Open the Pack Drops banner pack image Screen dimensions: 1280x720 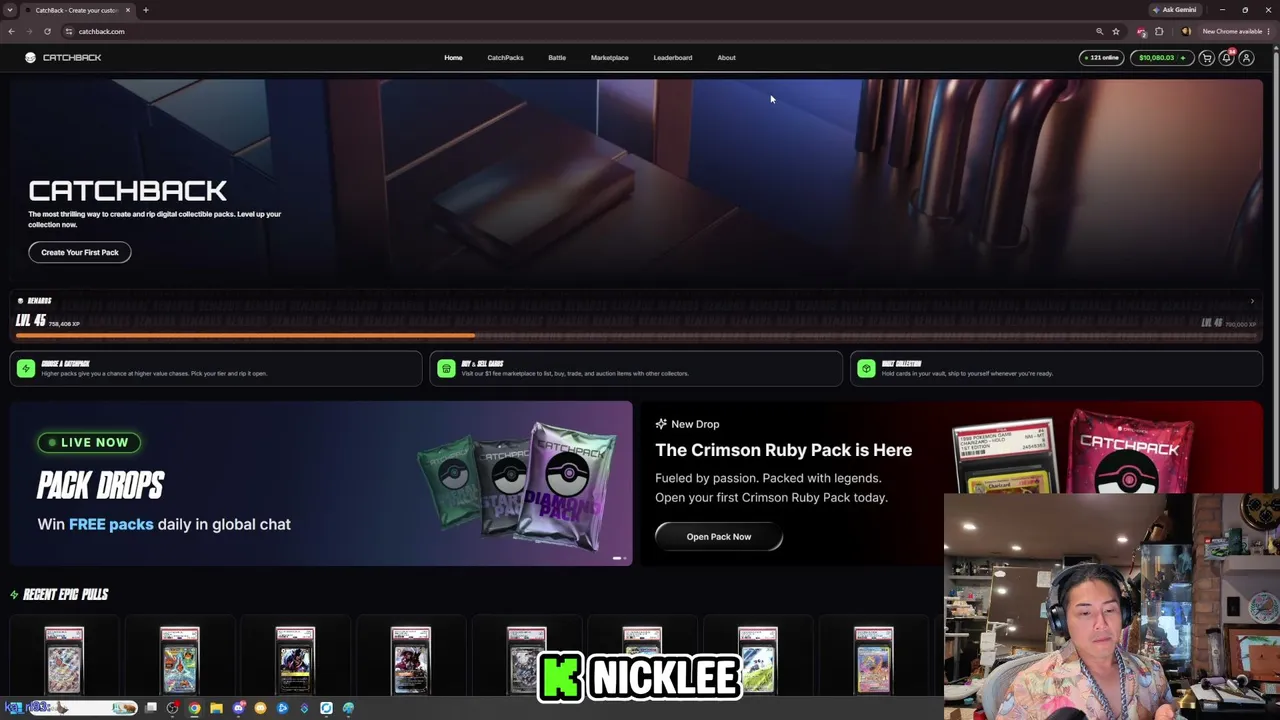tap(518, 486)
